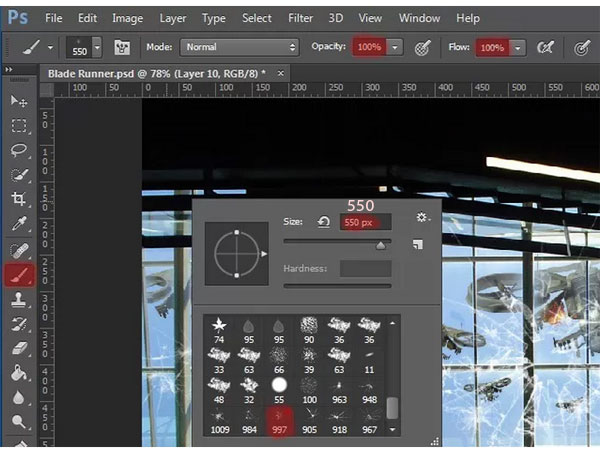Viewport: 600px width, 453px height.
Task: Close the Blade Runner.psd tab
Action: click(280, 73)
